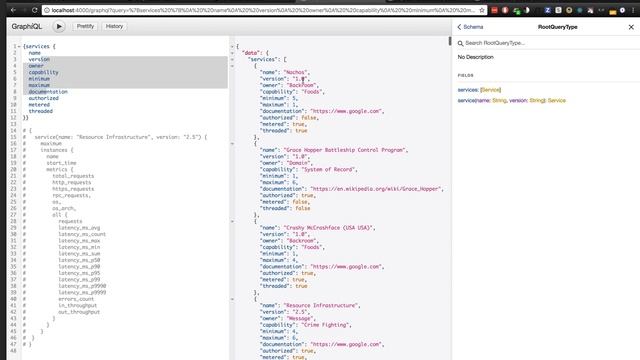Click the GraphiQL title logo
Screen dimensions: 640x360
coord(27,27)
